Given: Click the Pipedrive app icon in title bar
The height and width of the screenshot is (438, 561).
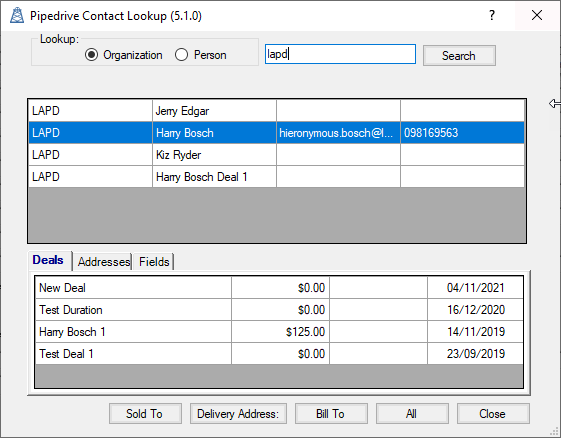Looking at the screenshot, I should coord(17,15).
